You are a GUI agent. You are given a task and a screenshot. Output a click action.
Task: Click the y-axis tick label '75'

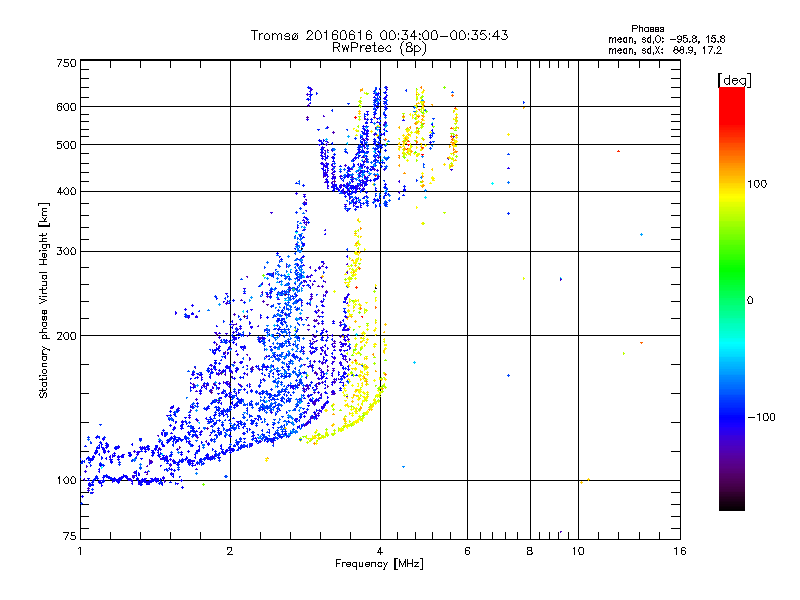click(70, 536)
